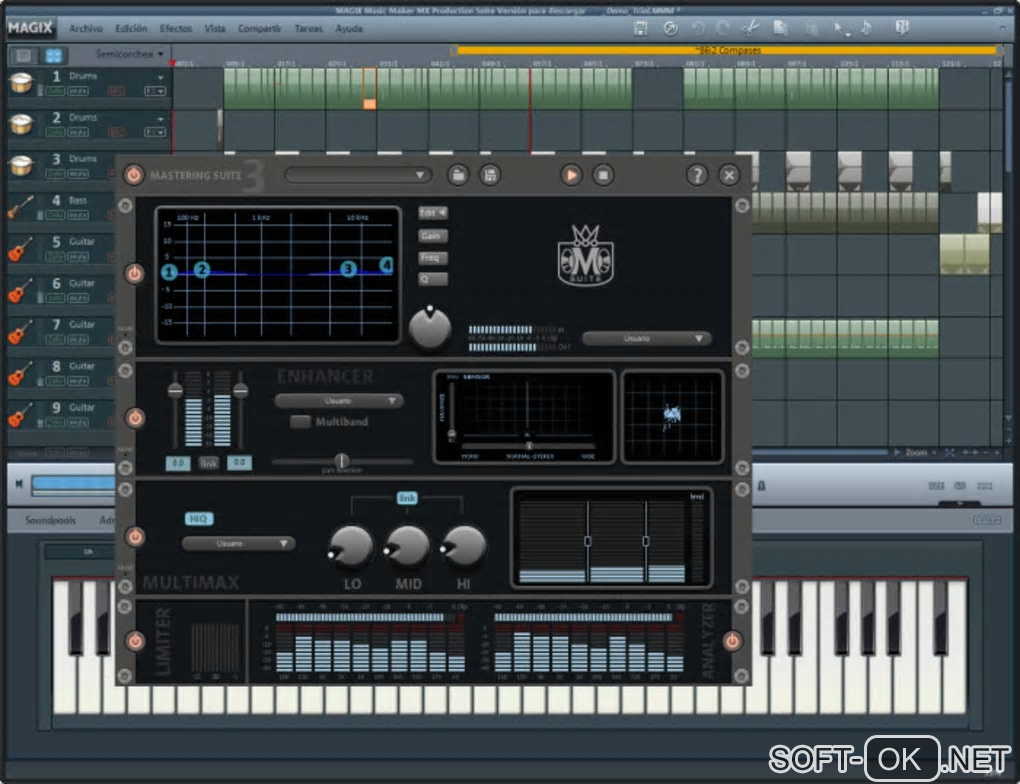1020x784 pixels.
Task: Open track 1 FX dropdown
Action: pos(155,91)
